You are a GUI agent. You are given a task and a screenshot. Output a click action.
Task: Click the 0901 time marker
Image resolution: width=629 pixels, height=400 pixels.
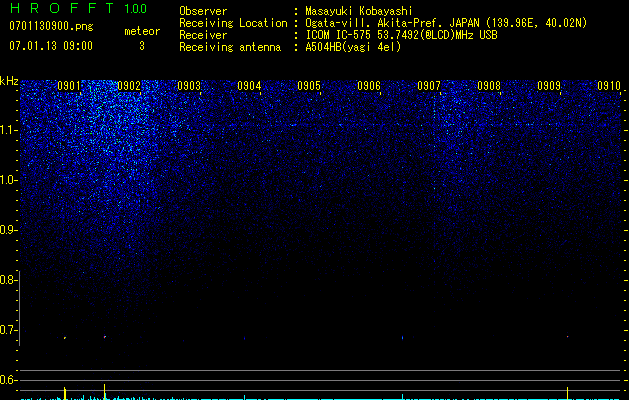click(69, 86)
